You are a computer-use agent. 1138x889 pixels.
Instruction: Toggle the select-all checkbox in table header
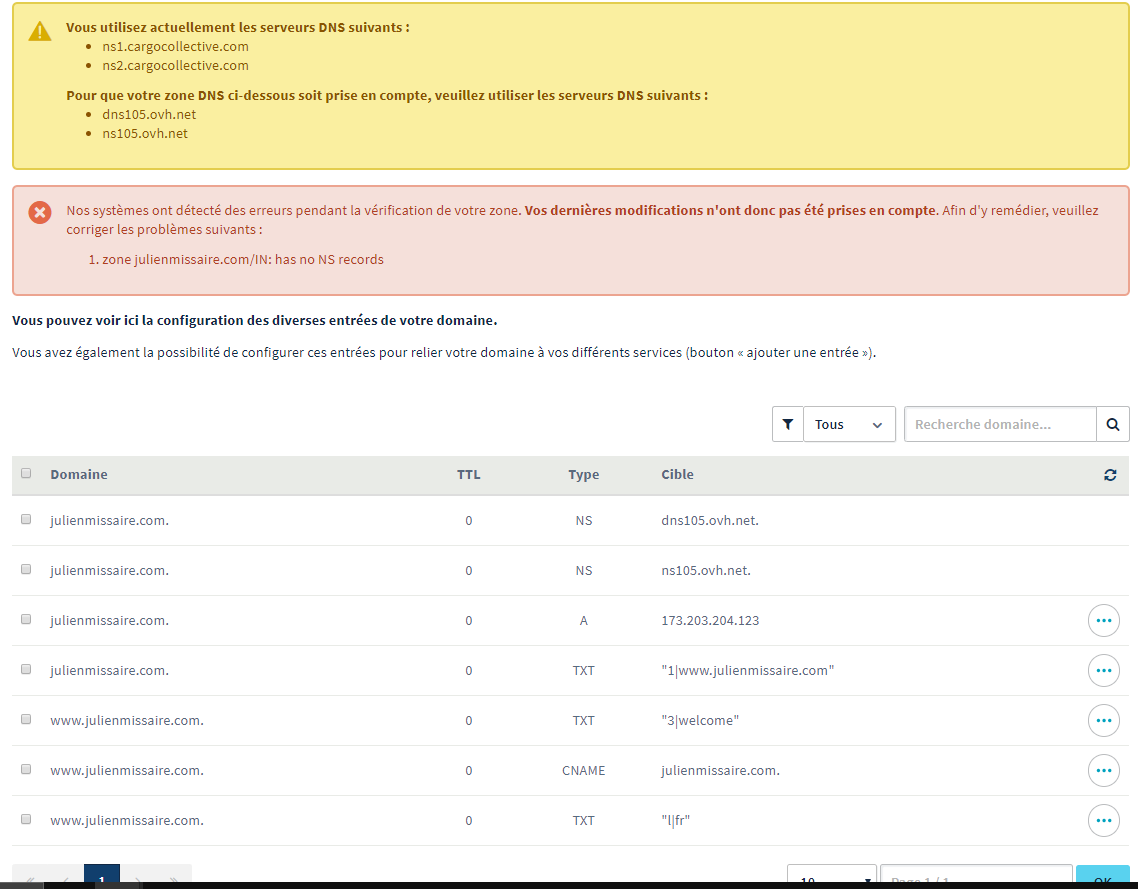point(26,474)
